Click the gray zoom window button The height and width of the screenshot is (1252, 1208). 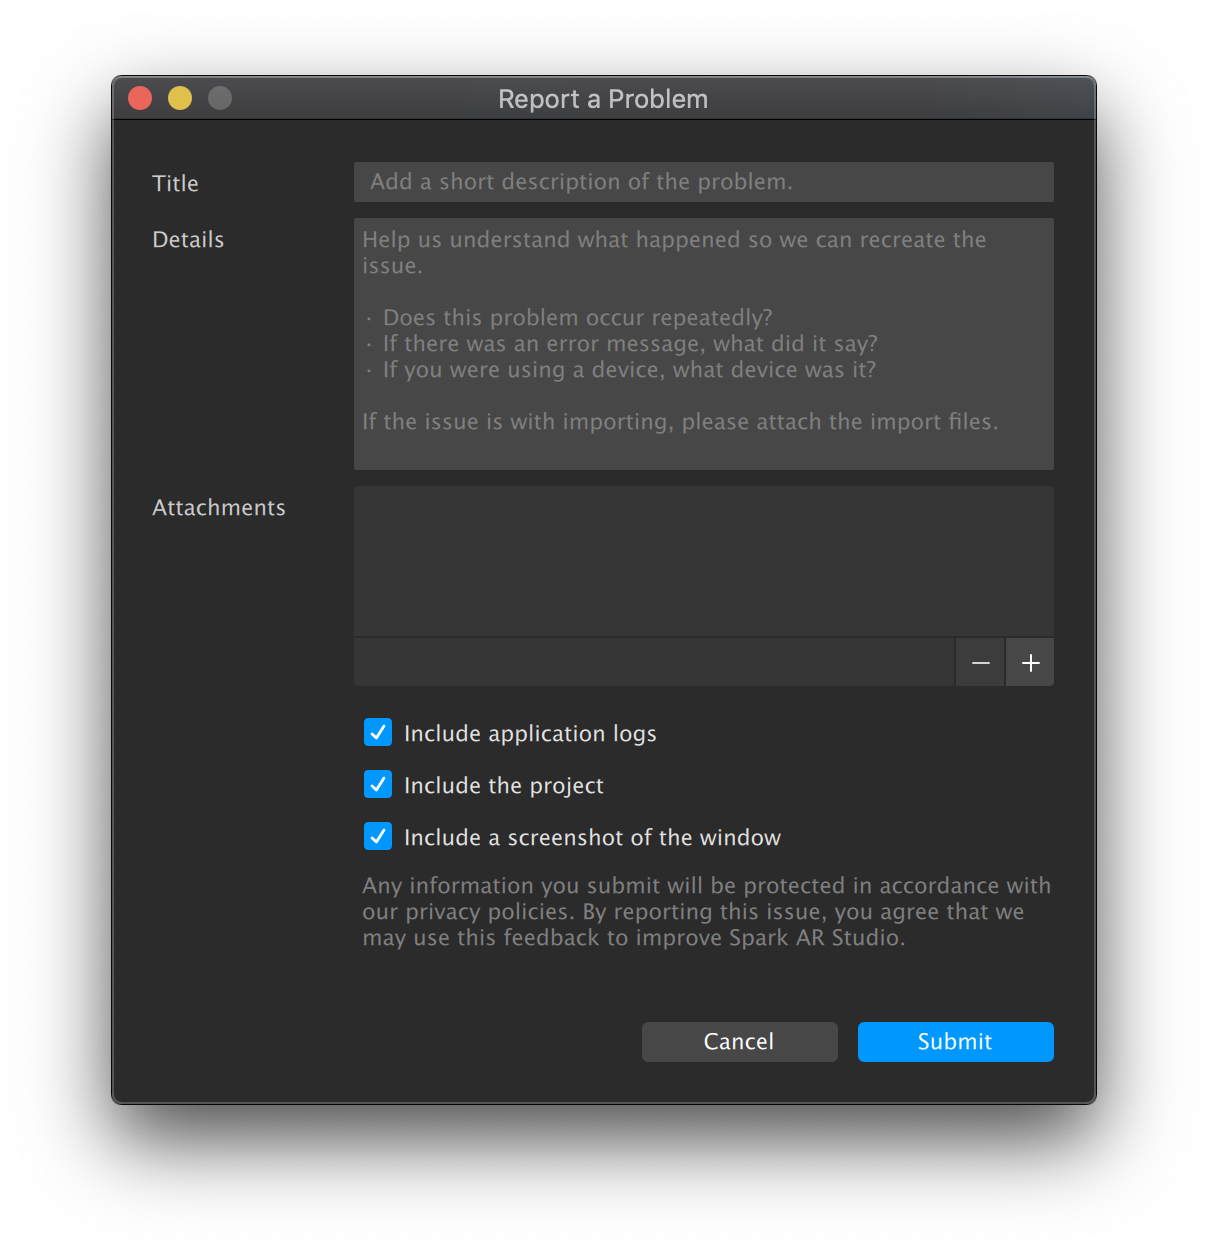[220, 98]
